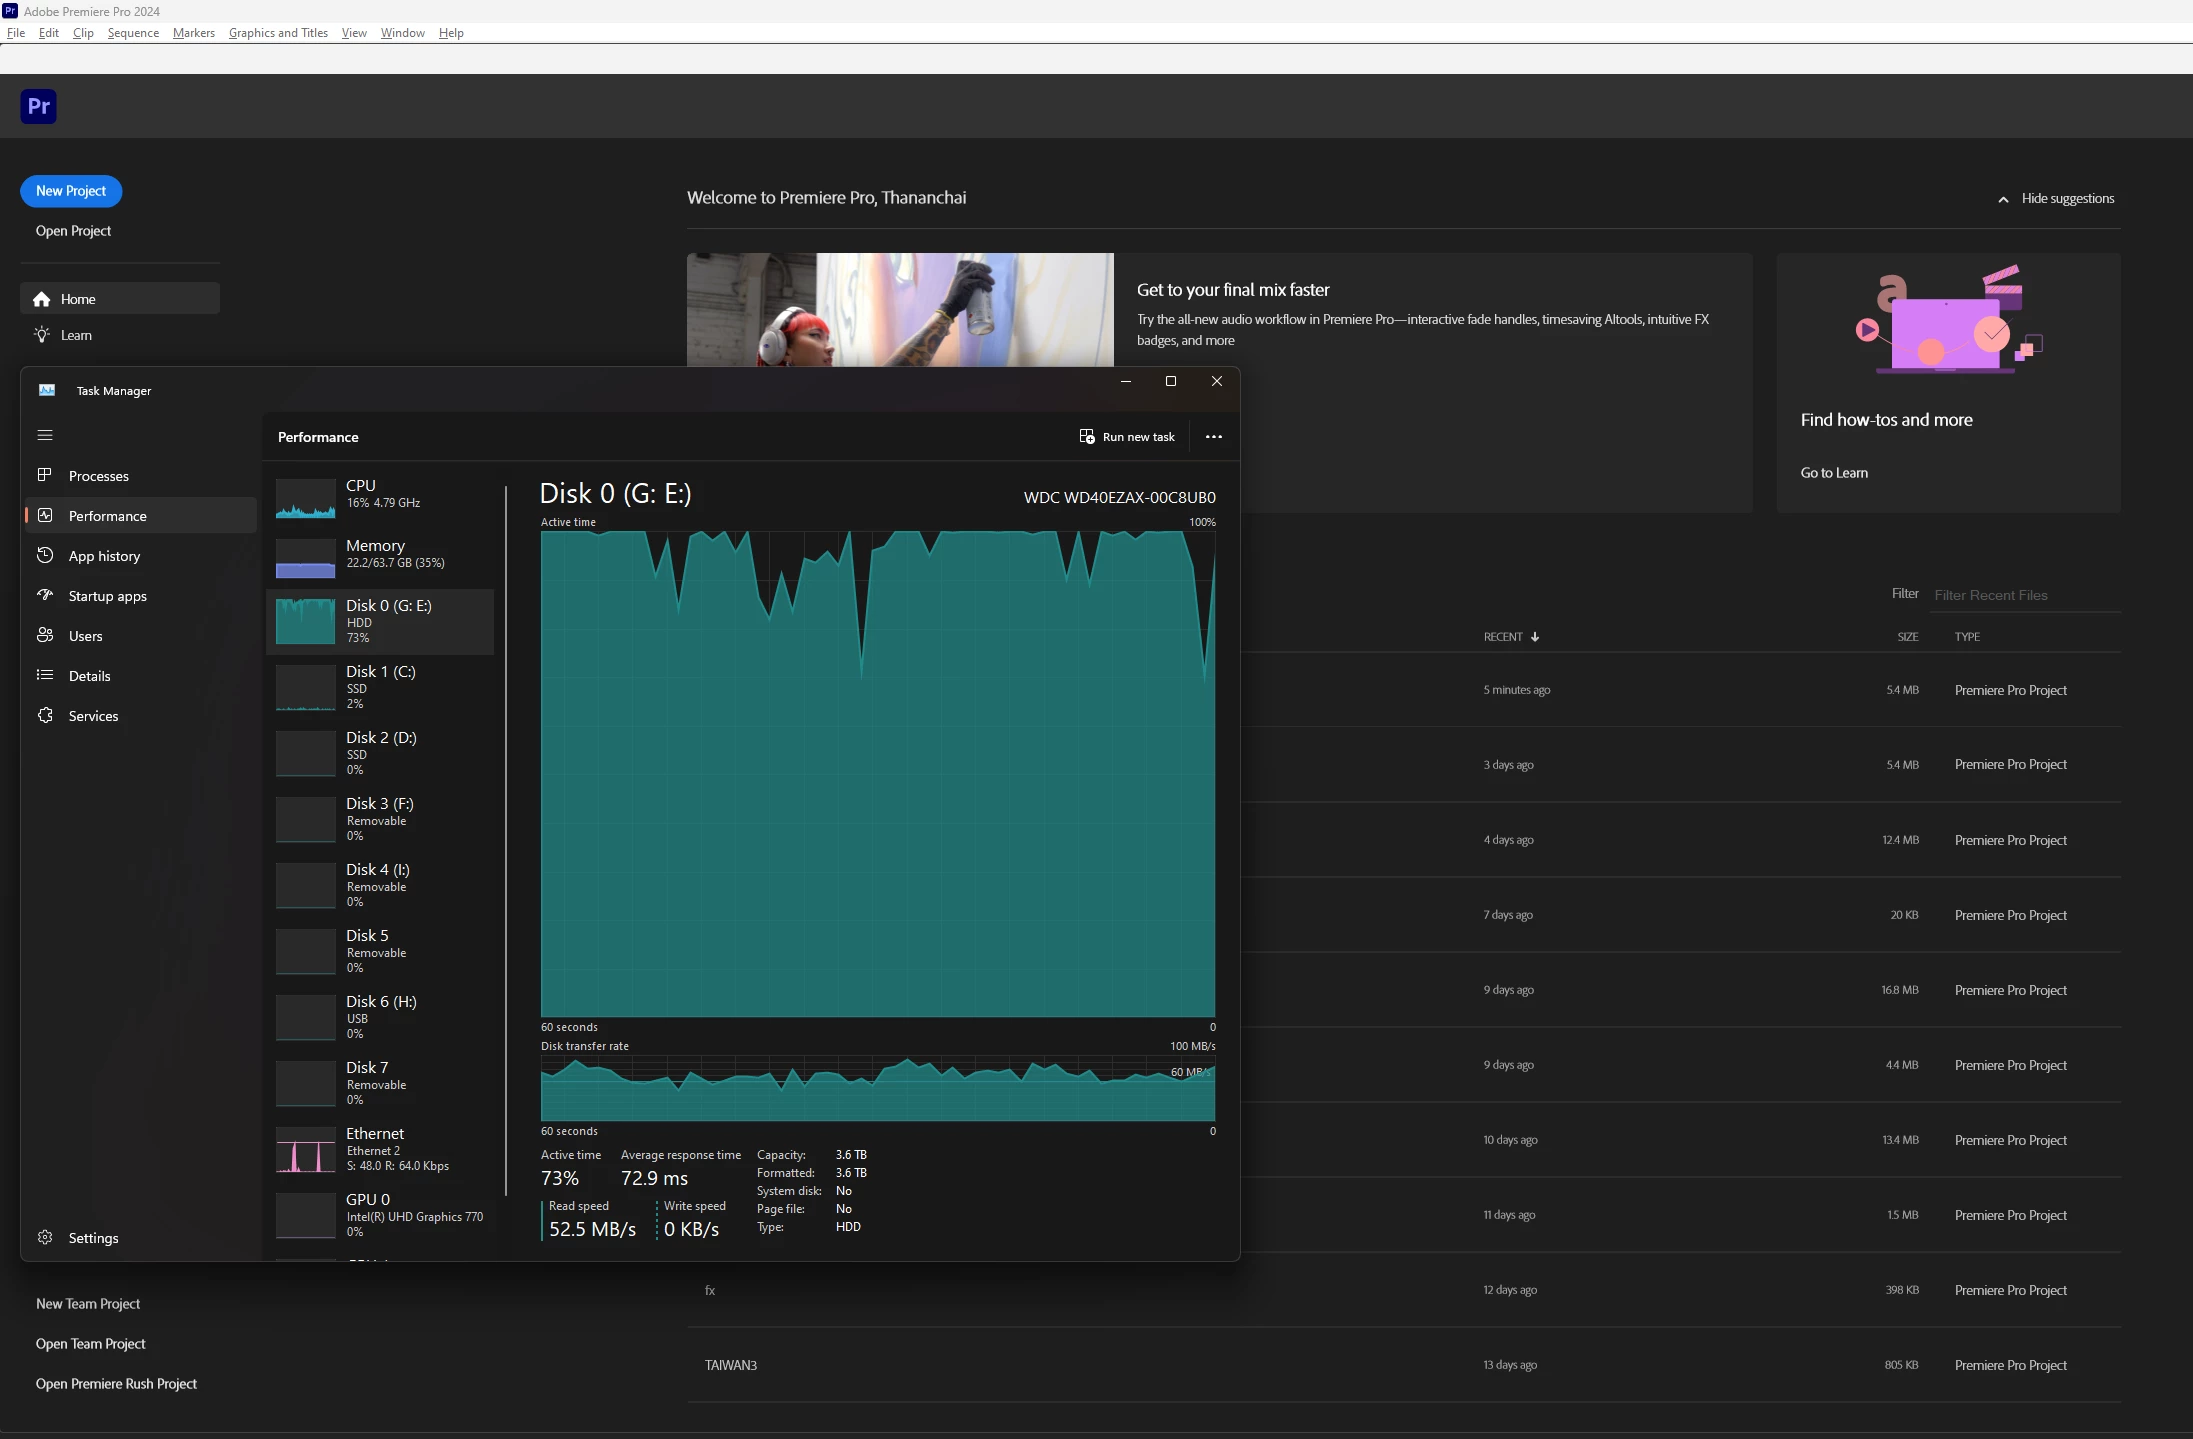Select the Memory performance item
This screenshot has height=1439, width=2193.
point(380,554)
